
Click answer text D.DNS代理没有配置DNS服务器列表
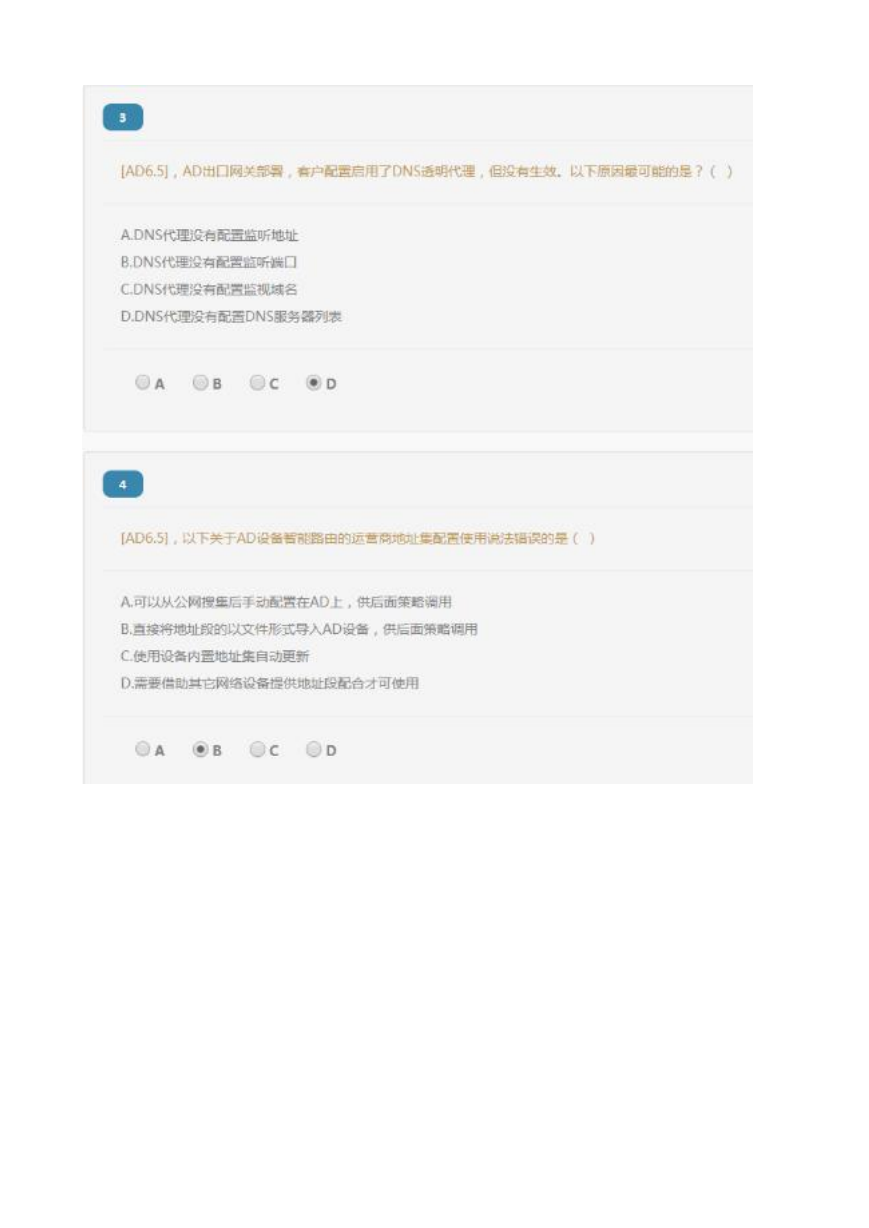click(x=232, y=317)
